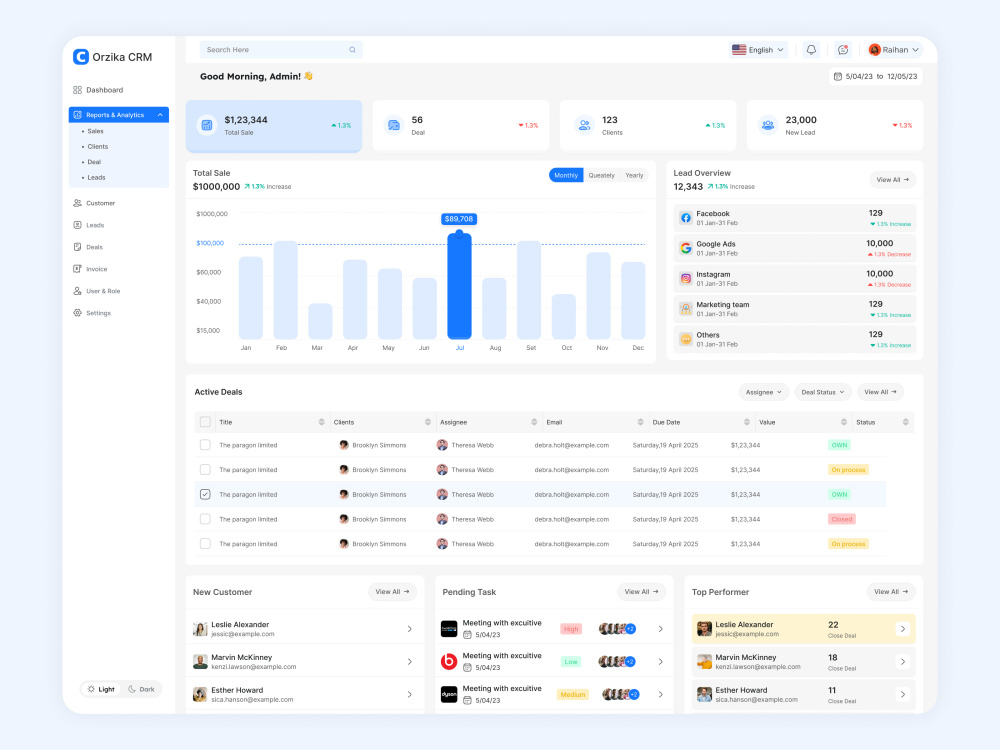Open the Sales submenu item
The height and width of the screenshot is (750, 1000).
click(96, 131)
